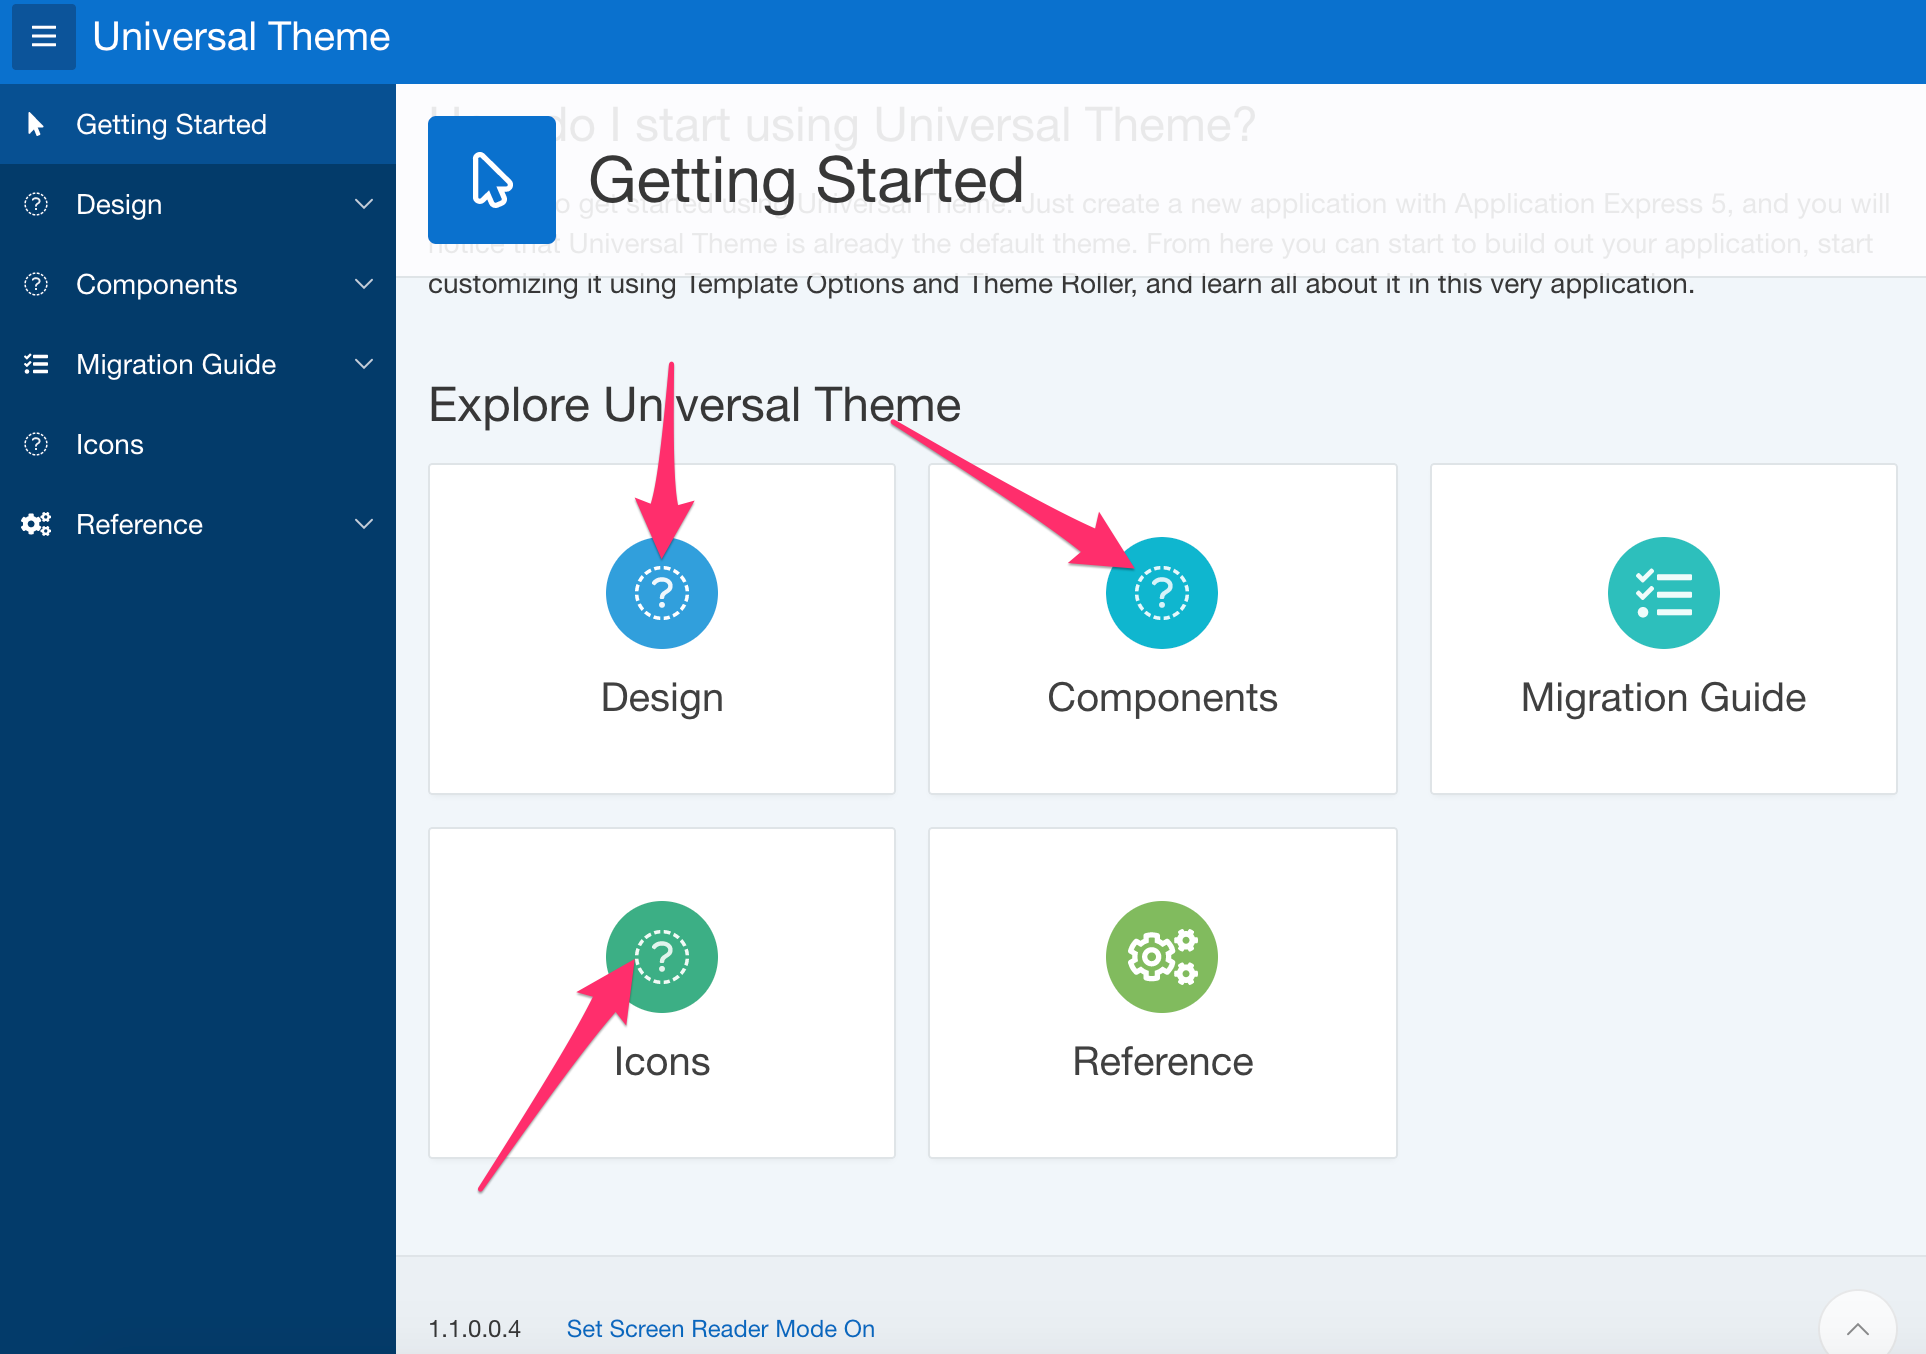The width and height of the screenshot is (1926, 1354).
Task: Click the Icons section icon
Action: point(662,954)
